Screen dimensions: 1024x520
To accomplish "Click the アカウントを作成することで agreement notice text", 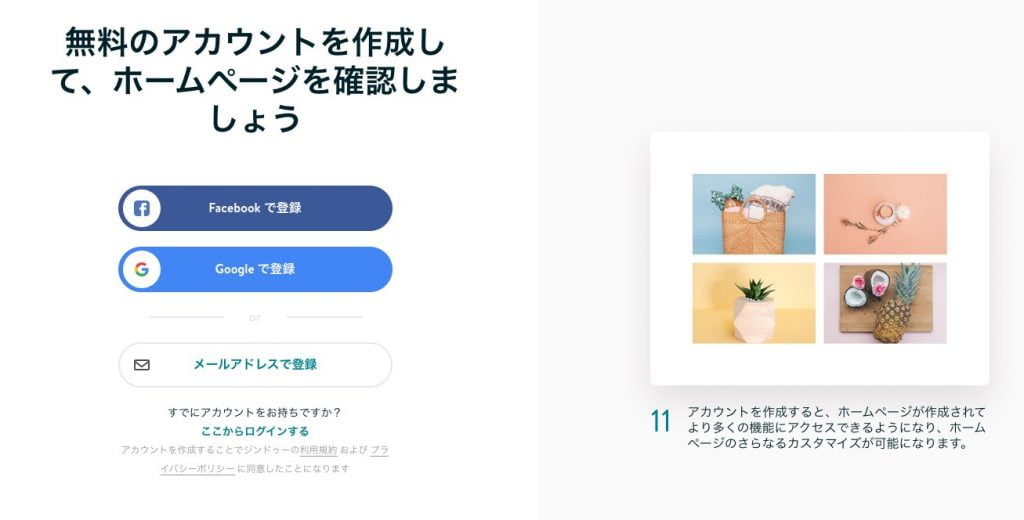I will (x=209, y=450).
